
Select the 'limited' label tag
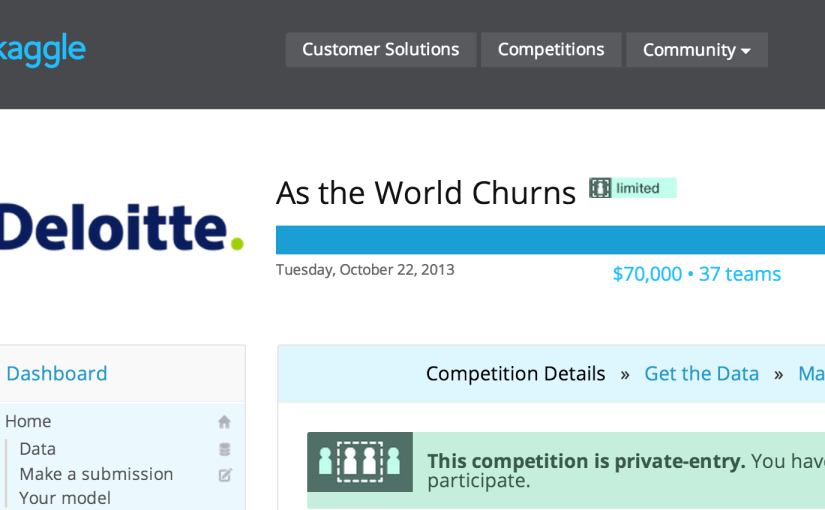tap(638, 188)
